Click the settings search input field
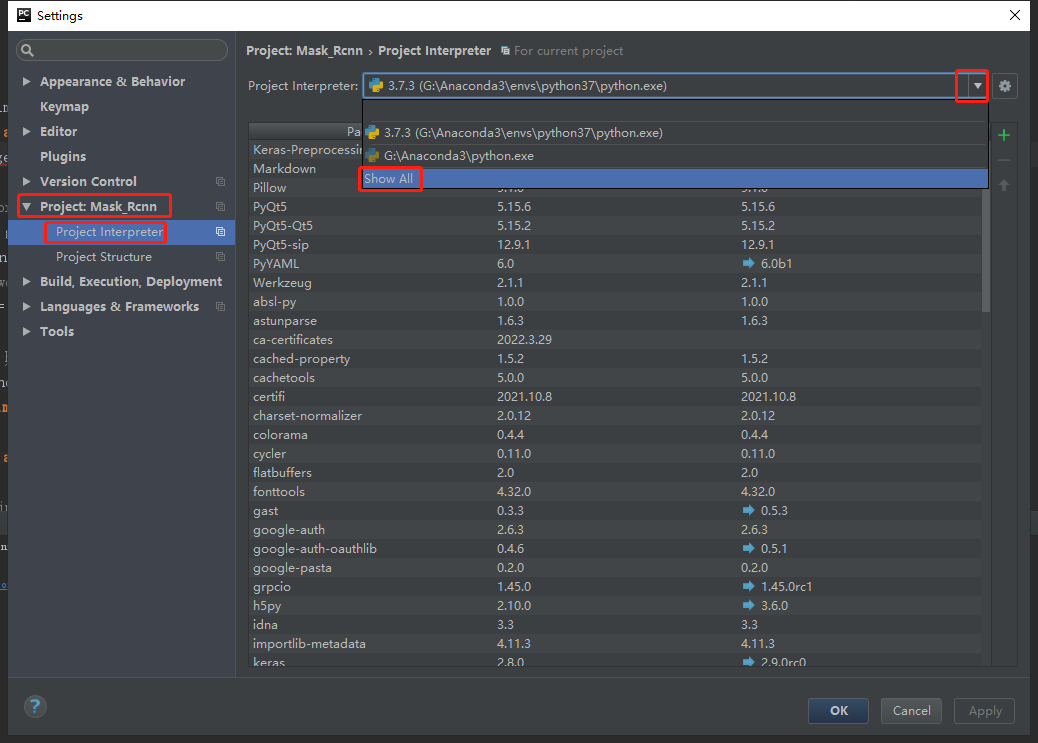Screen dimensions: 1038x743 (x=122, y=50)
